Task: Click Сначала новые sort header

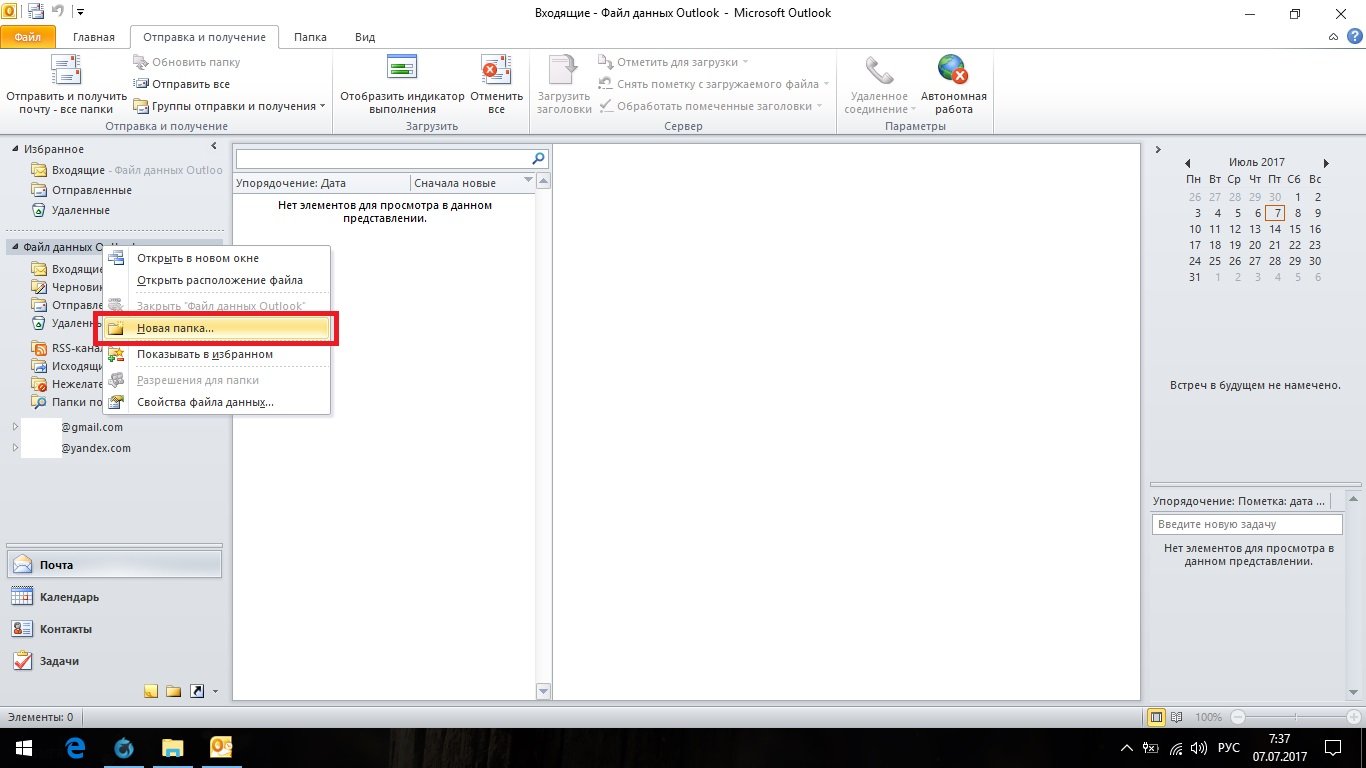Action: [x=473, y=183]
